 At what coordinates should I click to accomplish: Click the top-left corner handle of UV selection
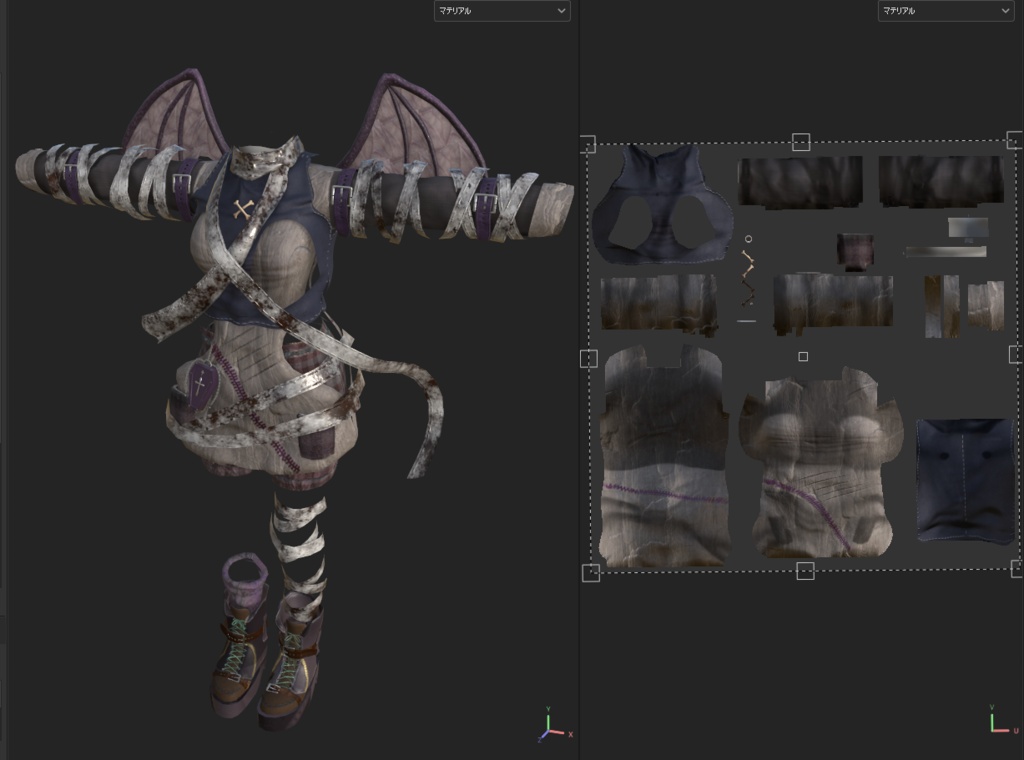click(588, 144)
